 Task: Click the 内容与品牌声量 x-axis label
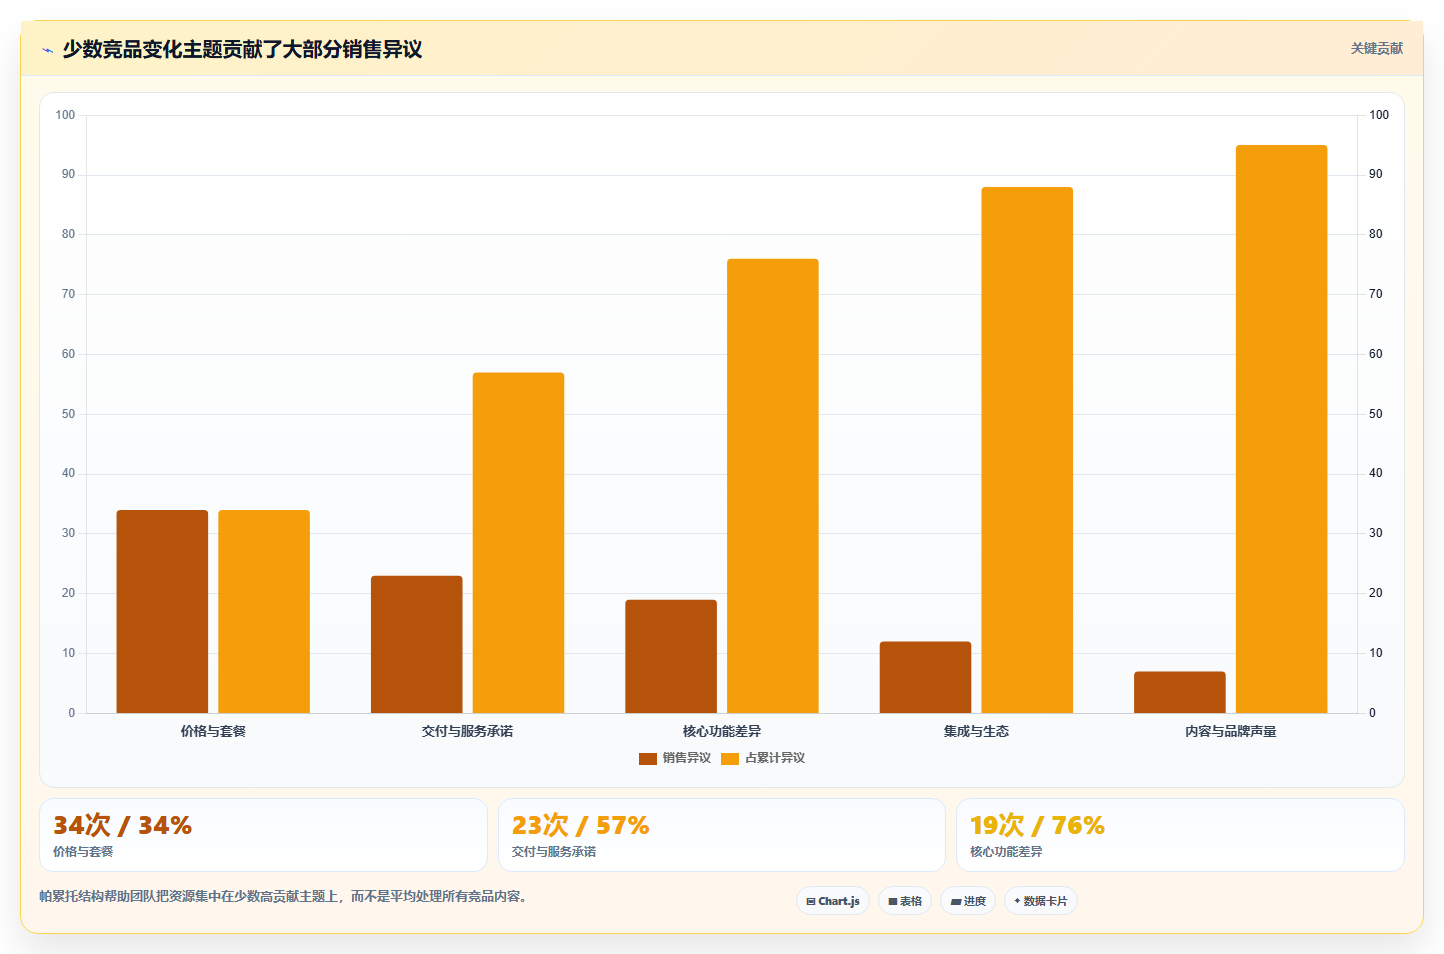tap(1231, 731)
